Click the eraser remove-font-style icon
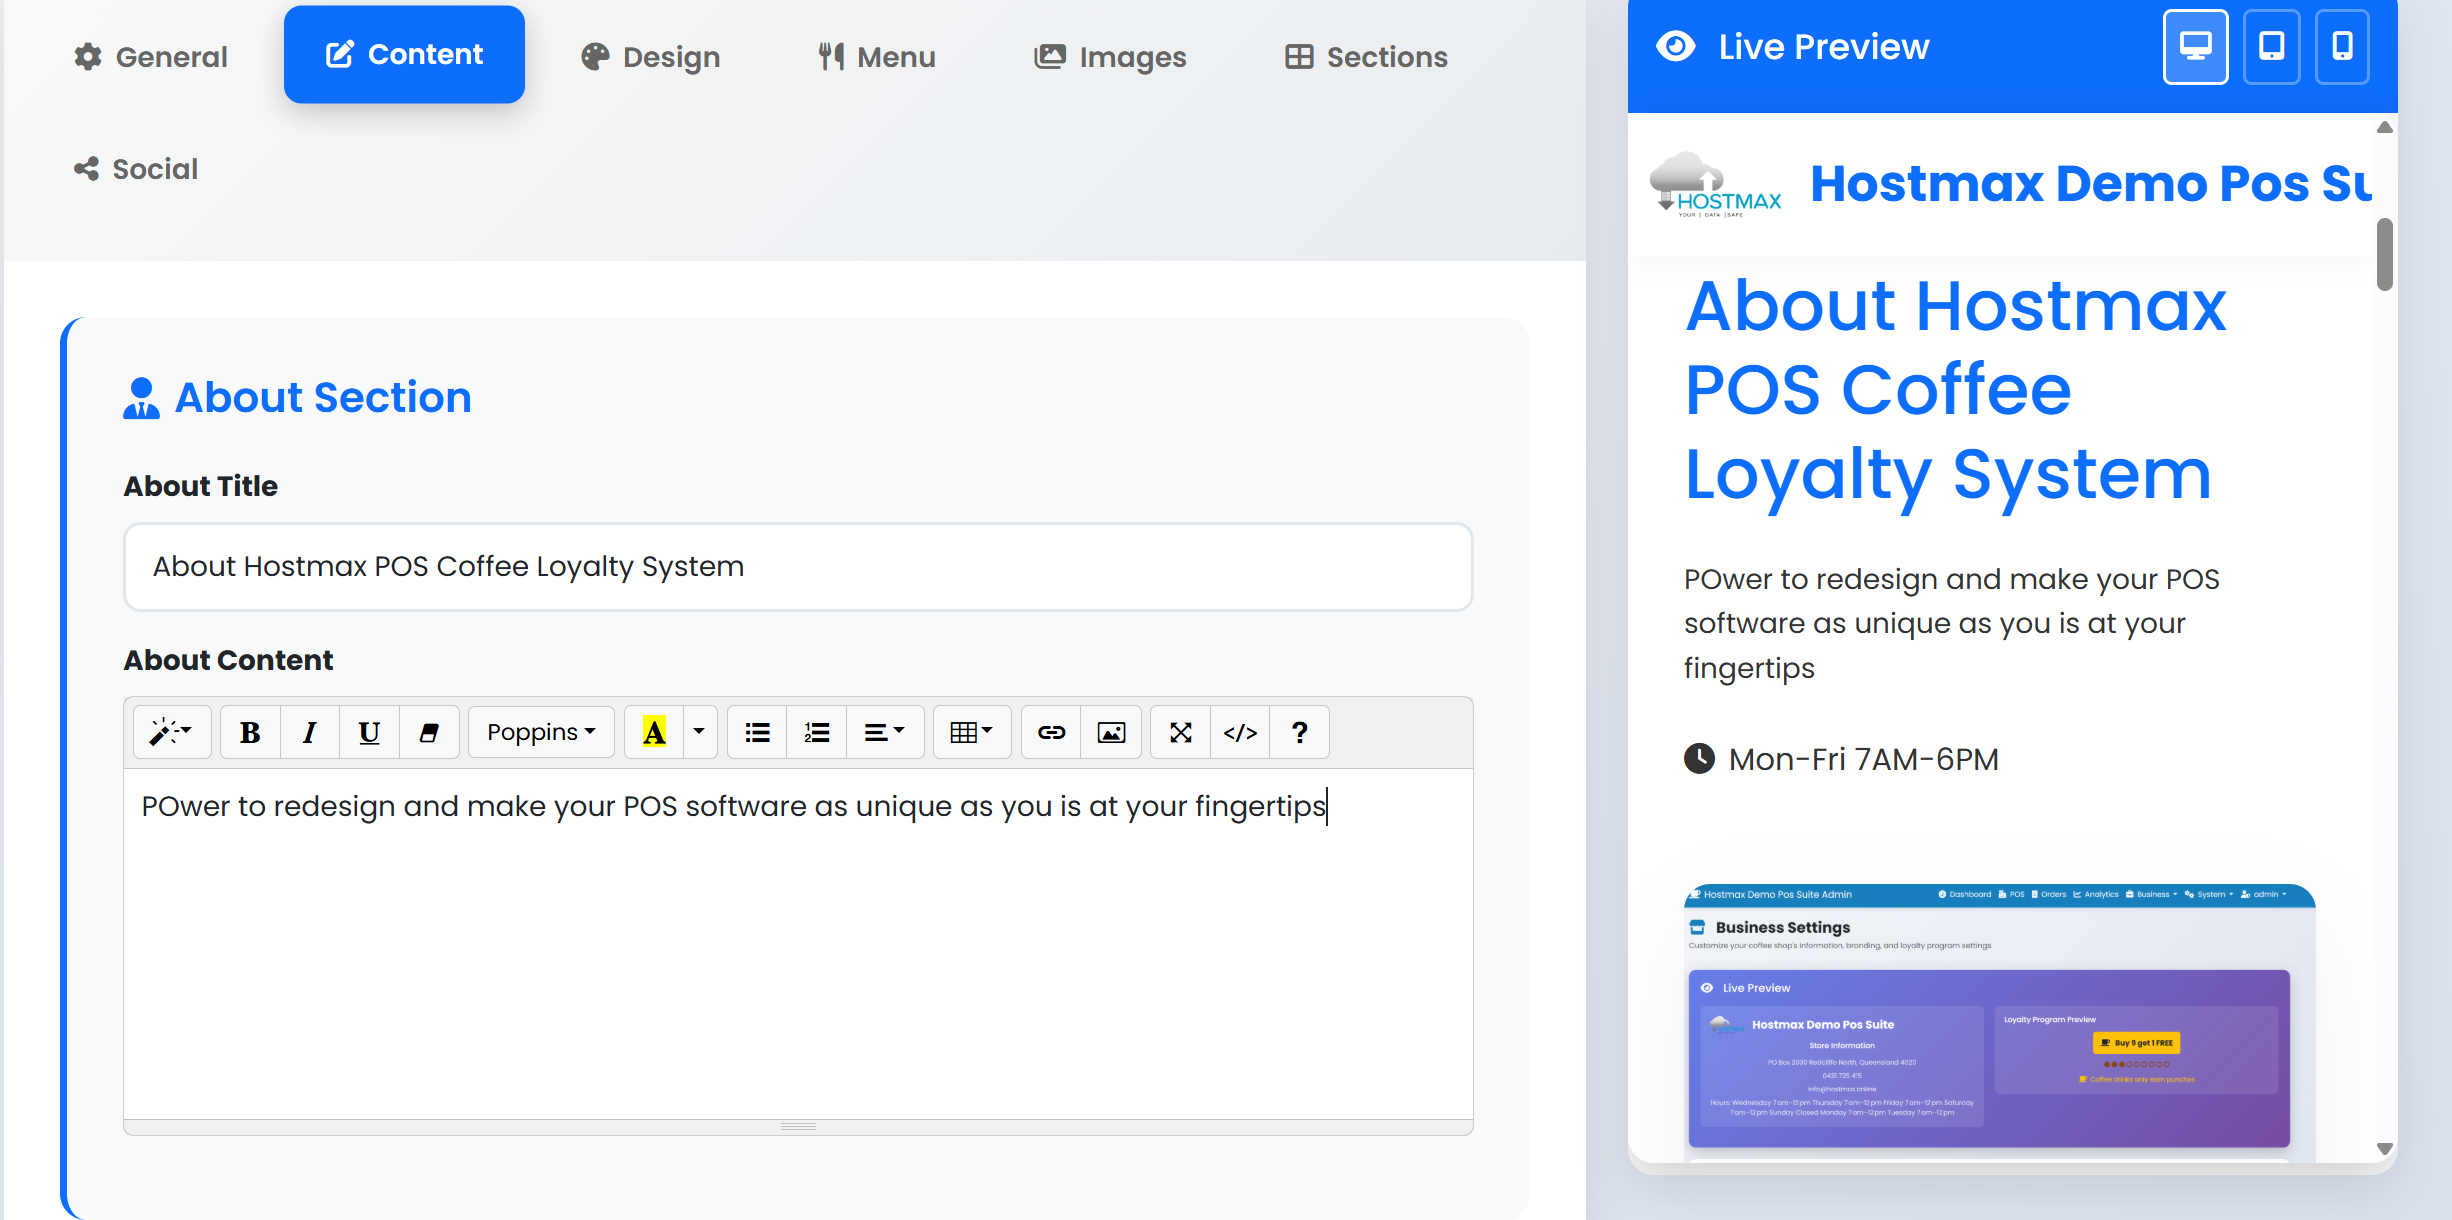Image resolution: width=2452 pixels, height=1220 pixels. point(429,733)
